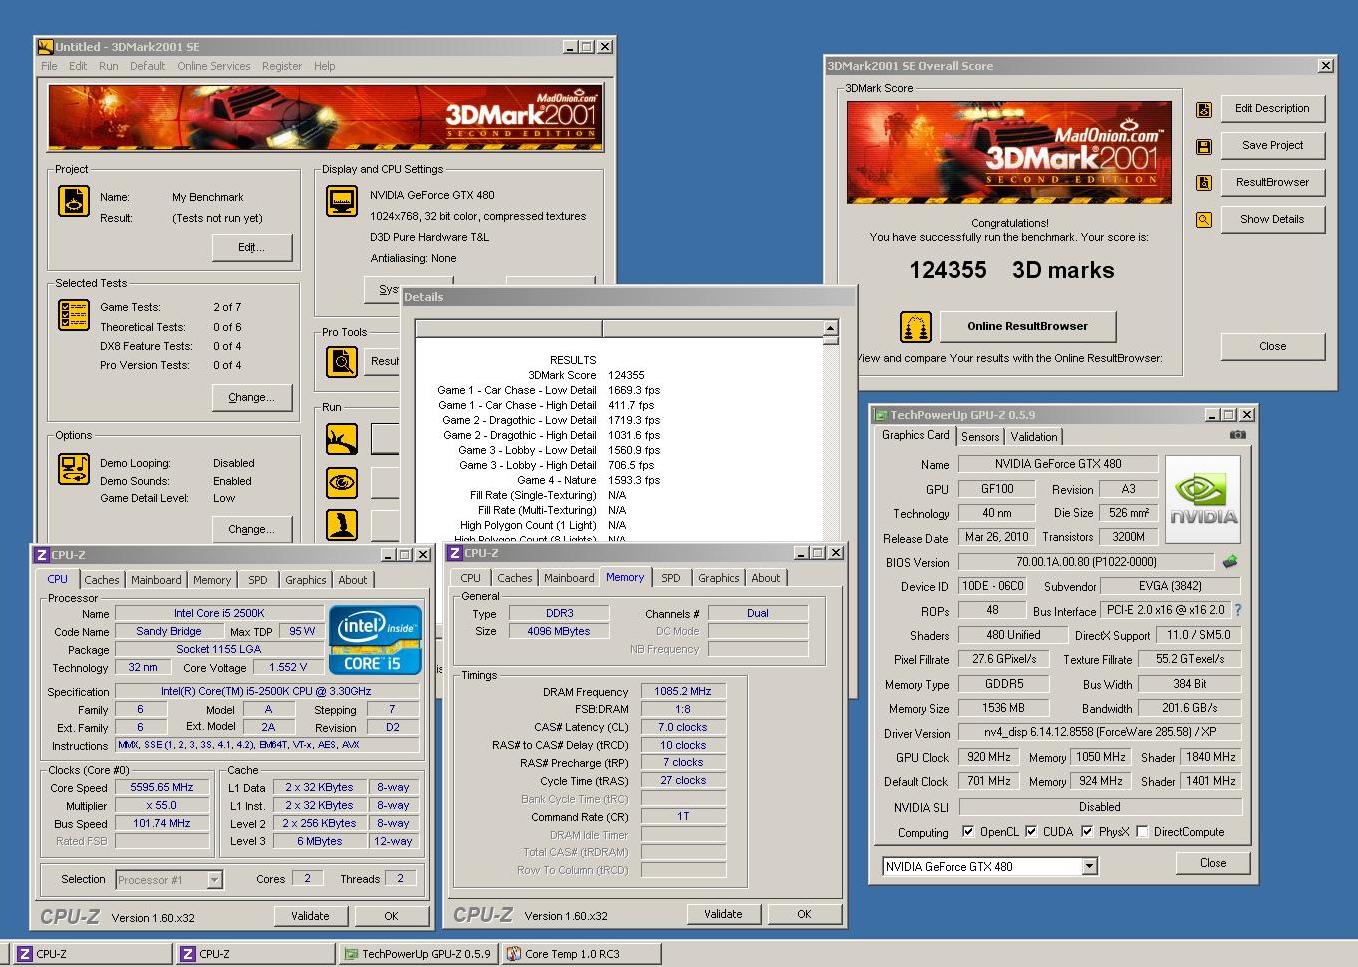Open Mainboard tab in right CPU-Z window
The width and height of the screenshot is (1358, 967).
(569, 578)
